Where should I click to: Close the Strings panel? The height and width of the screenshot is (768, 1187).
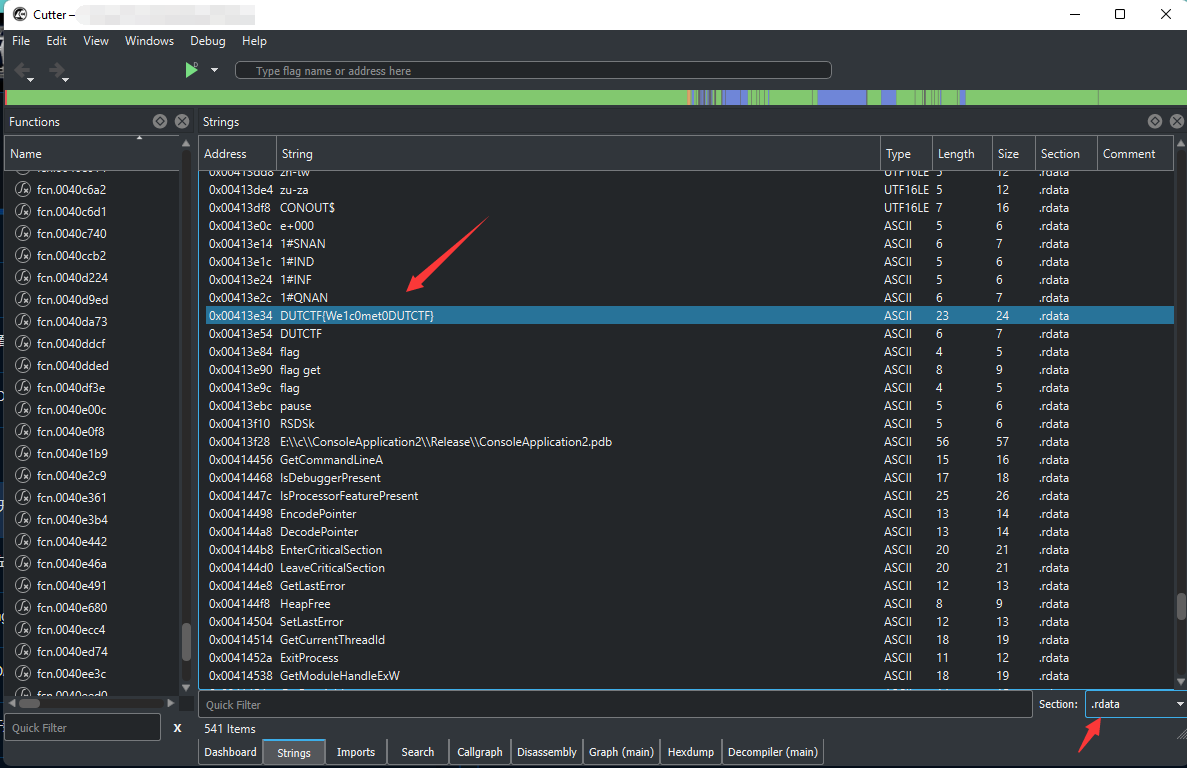(1176, 121)
